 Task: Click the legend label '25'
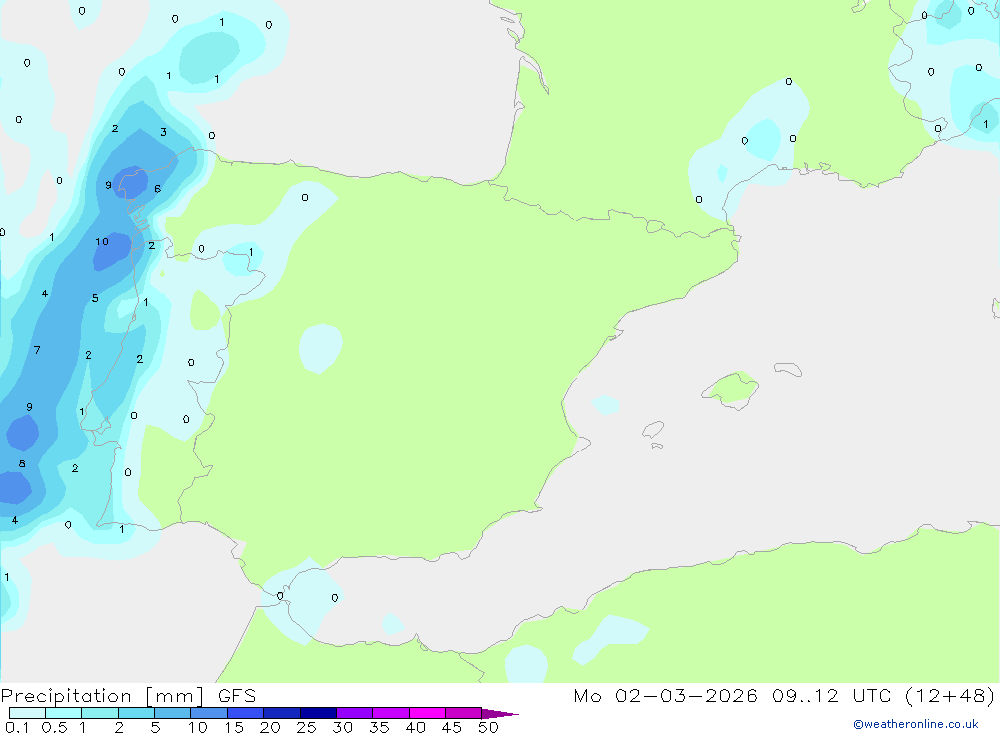(x=306, y=727)
